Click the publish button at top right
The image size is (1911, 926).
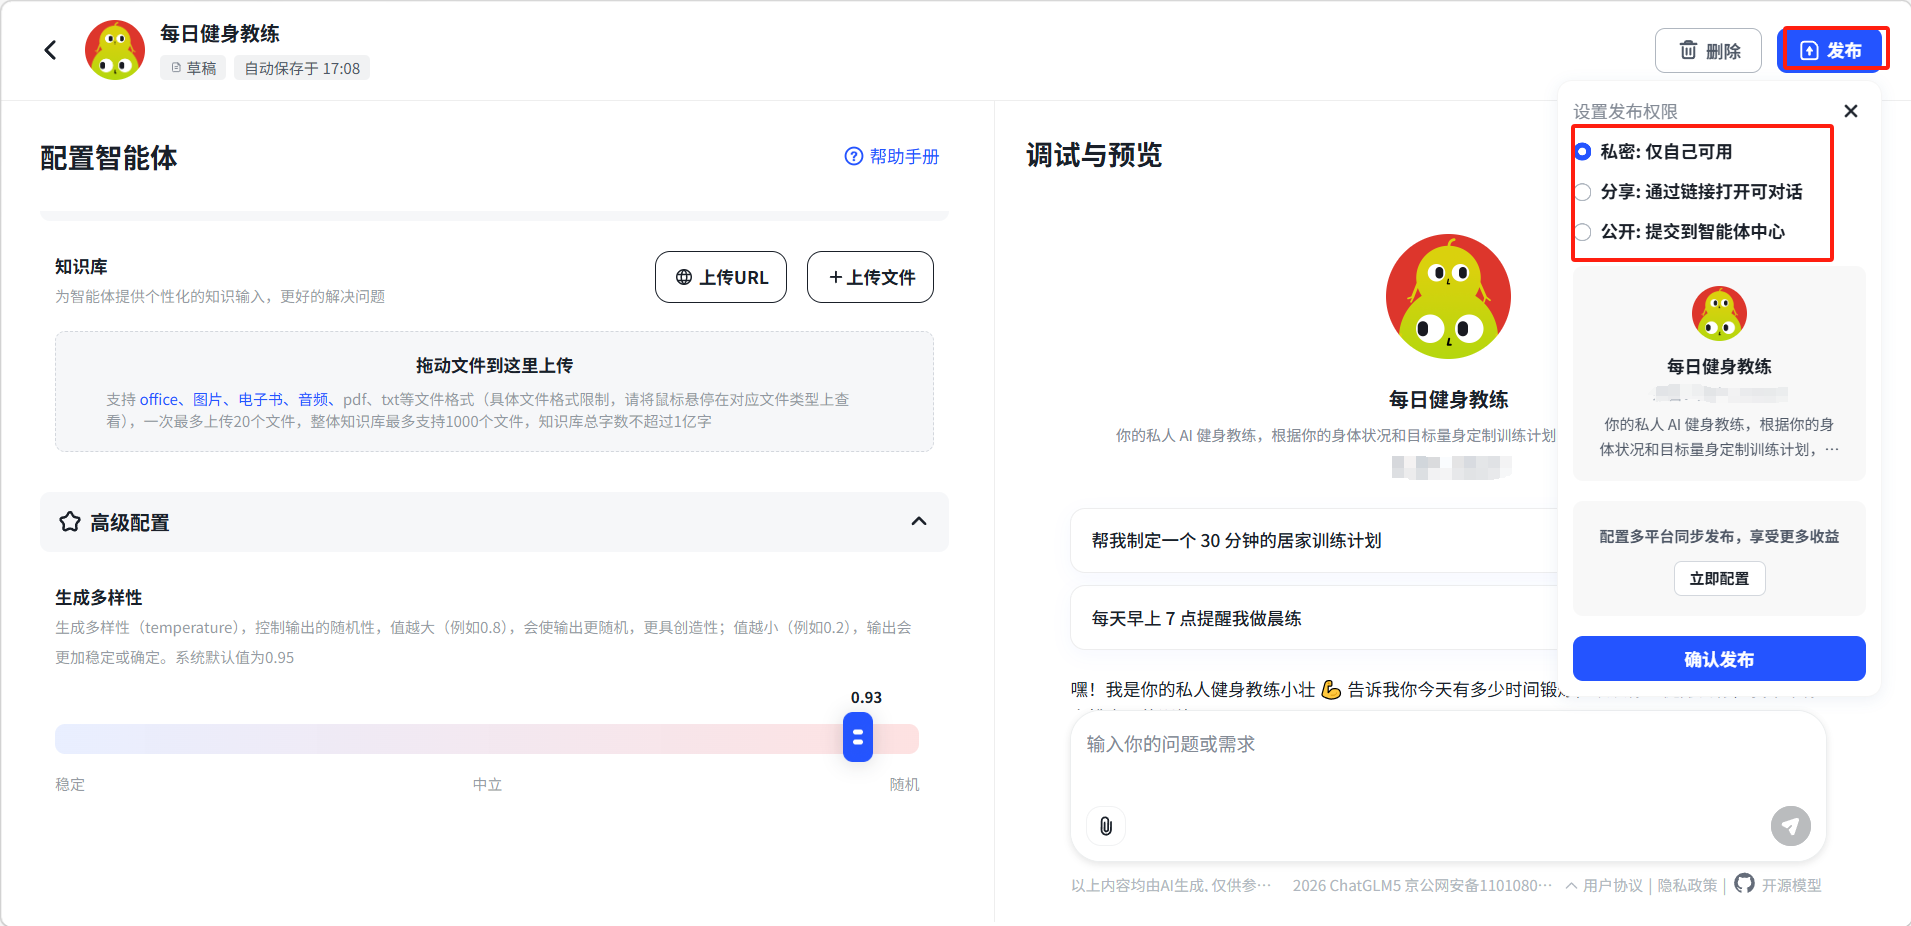tap(1831, 51)
